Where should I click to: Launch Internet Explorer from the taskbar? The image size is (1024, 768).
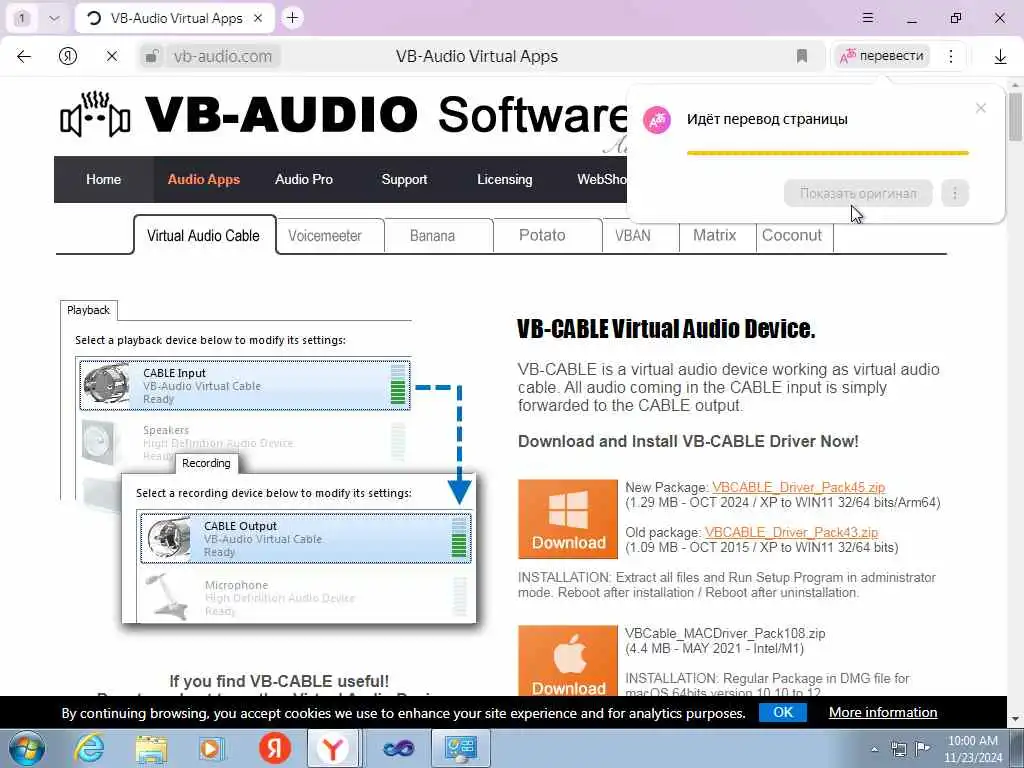(88, 748)
